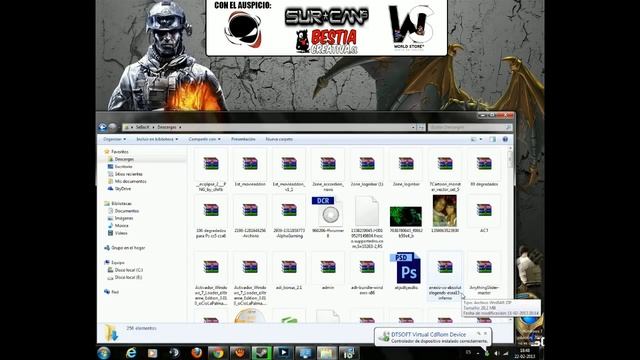Open the view options dropdown arrow
The width and height of the screenshot is (640, 360).
click(481, 139)
